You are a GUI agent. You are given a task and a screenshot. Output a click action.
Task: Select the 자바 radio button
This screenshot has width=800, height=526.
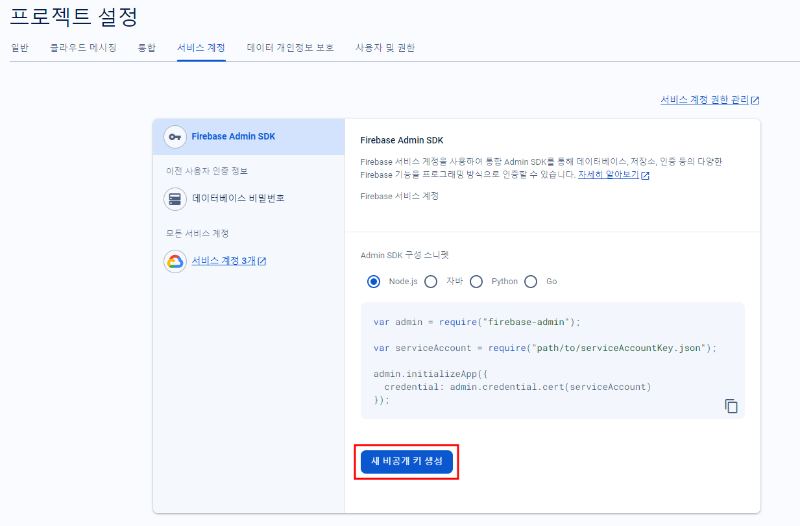point(431,282)
